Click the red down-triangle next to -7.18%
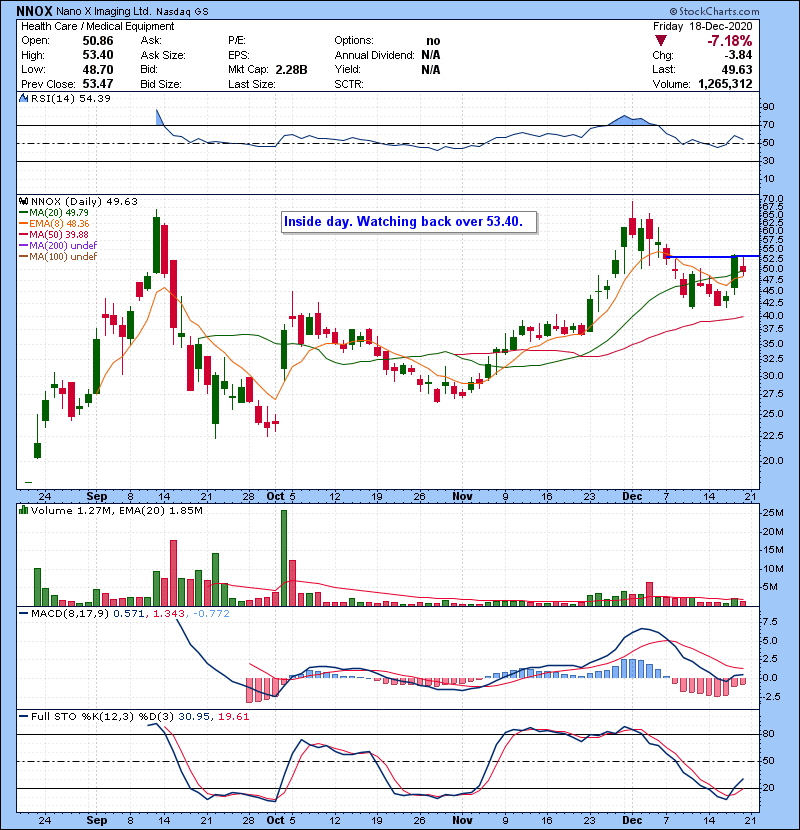Screen dimensions: 800x830 (660, 41)
